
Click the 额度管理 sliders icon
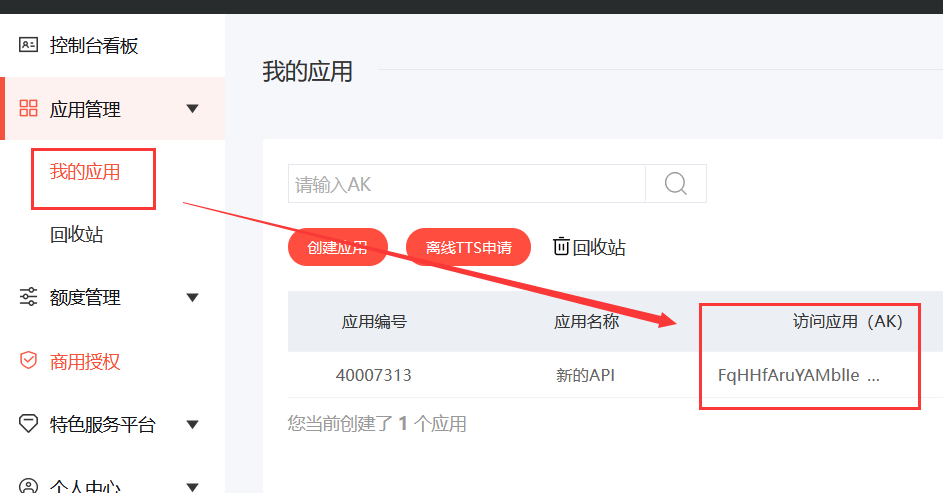click(x=28, y=296)
